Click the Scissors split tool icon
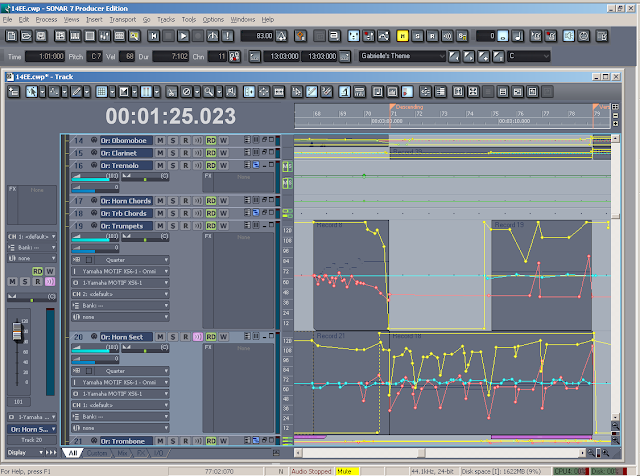The width and height of the screenshot is (640, 476). point(171,92)
